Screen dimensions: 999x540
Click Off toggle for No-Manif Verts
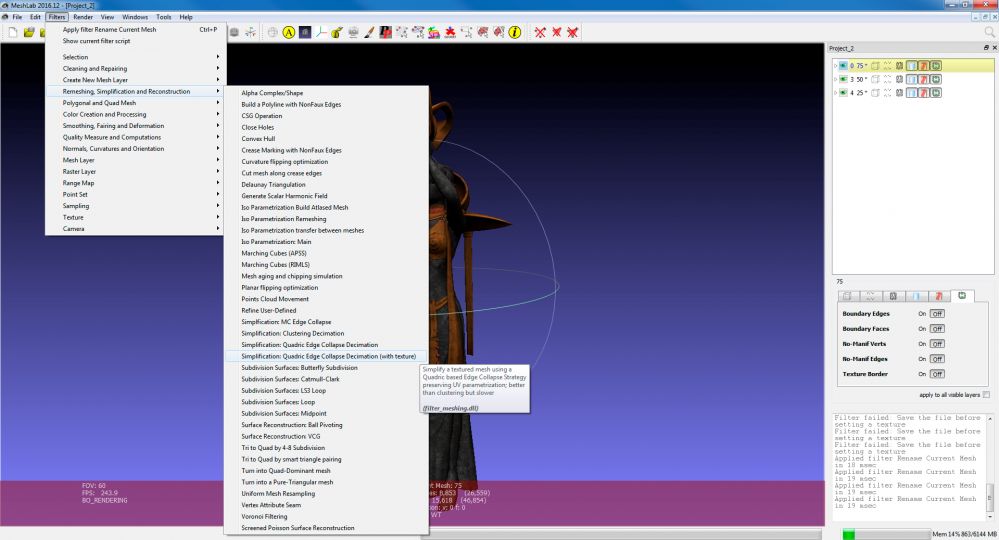click(937, 344)
